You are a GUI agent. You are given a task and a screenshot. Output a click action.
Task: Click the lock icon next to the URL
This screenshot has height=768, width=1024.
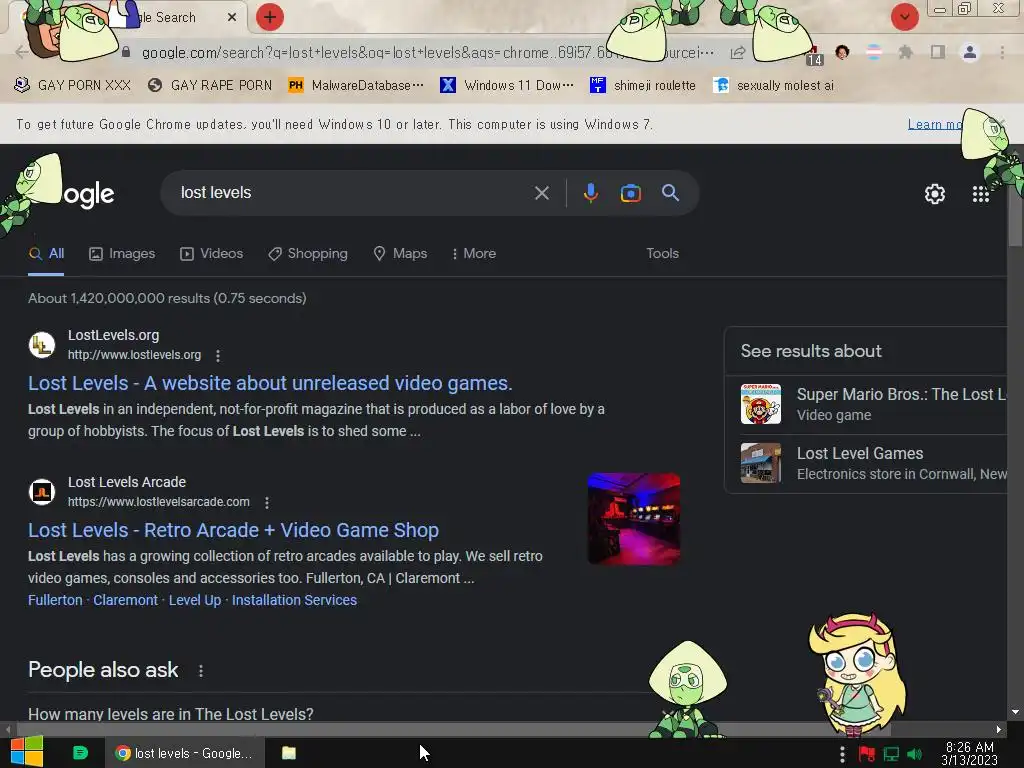pyautogui.click(x=126, y=52)
